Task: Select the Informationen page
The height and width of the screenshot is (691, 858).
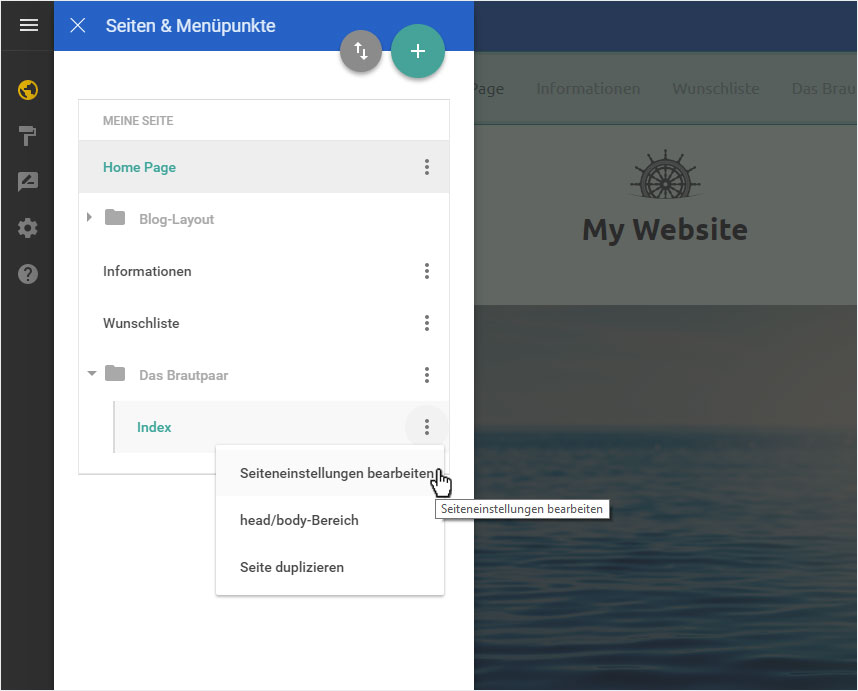Action: click(147, 271)
